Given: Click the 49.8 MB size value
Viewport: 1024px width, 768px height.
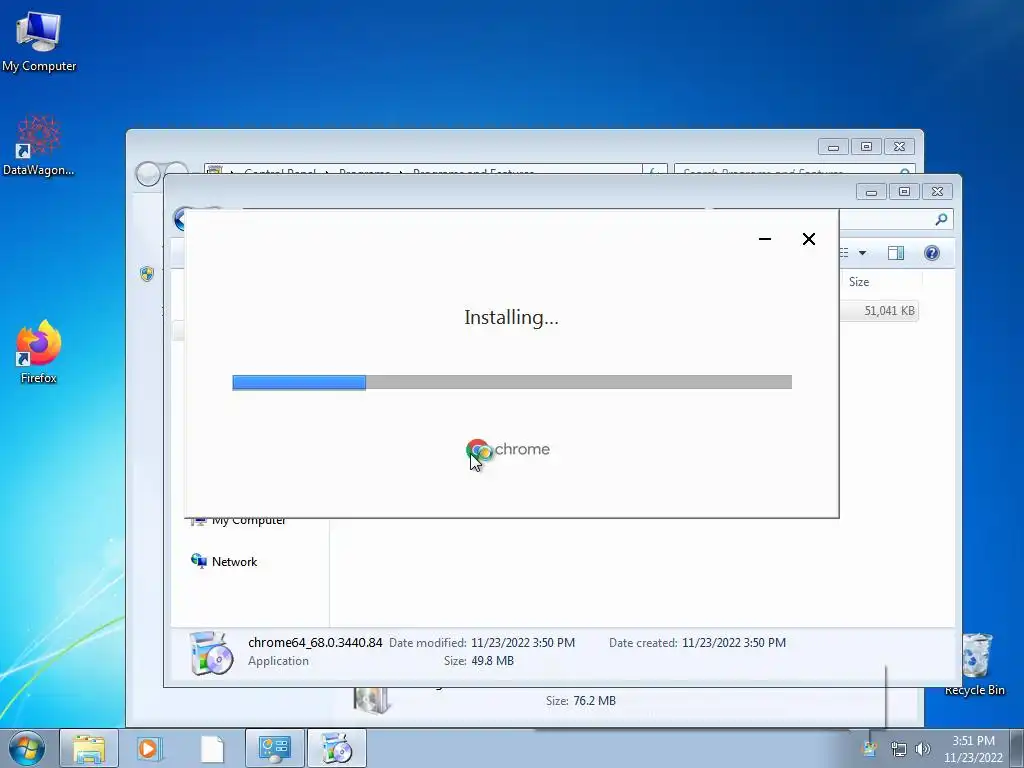Looking at the screenshot, I should click(x=492, y=661).
